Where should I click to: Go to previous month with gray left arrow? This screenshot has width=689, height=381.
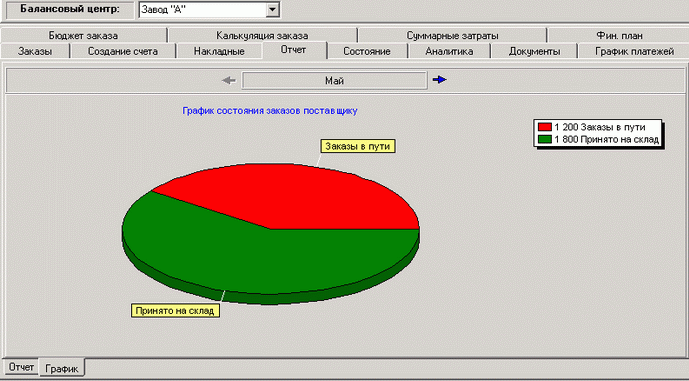pyautogui.click(x=229, y=80)
